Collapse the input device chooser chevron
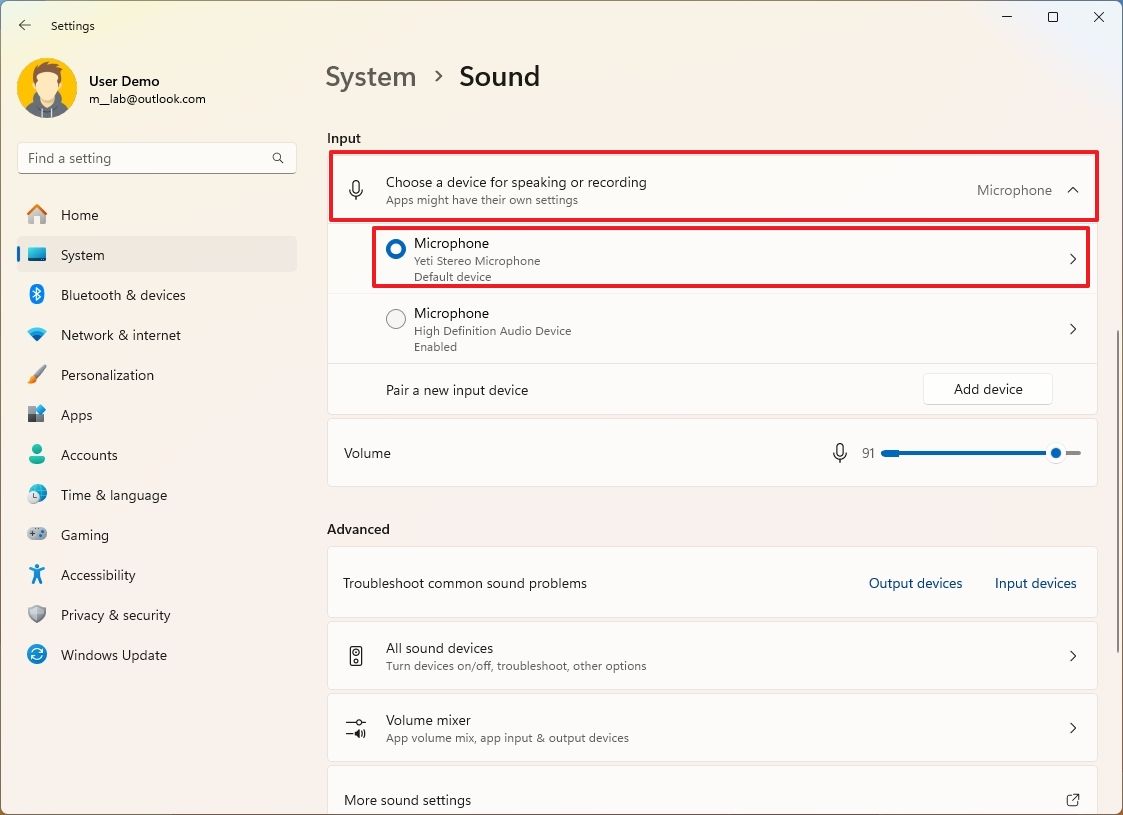This screenshot has width=1123, height=815. 1072,190
